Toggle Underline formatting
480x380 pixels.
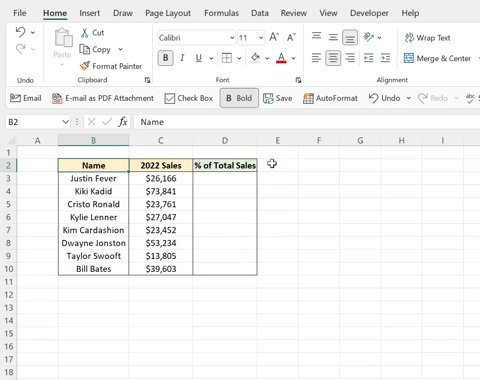click(199, 58)
